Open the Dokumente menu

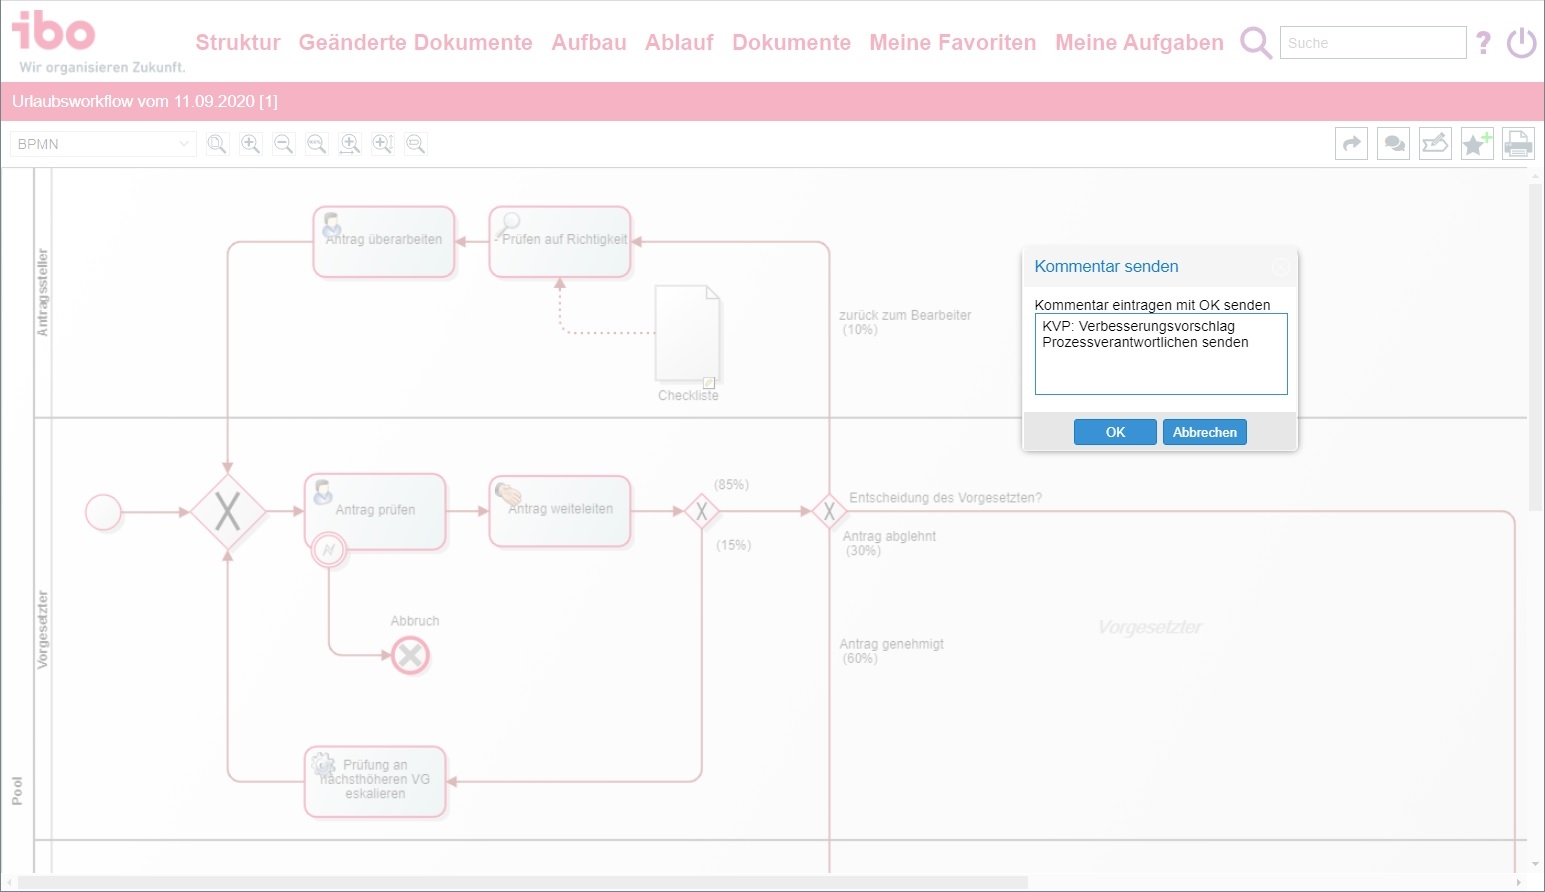(792, 43)
